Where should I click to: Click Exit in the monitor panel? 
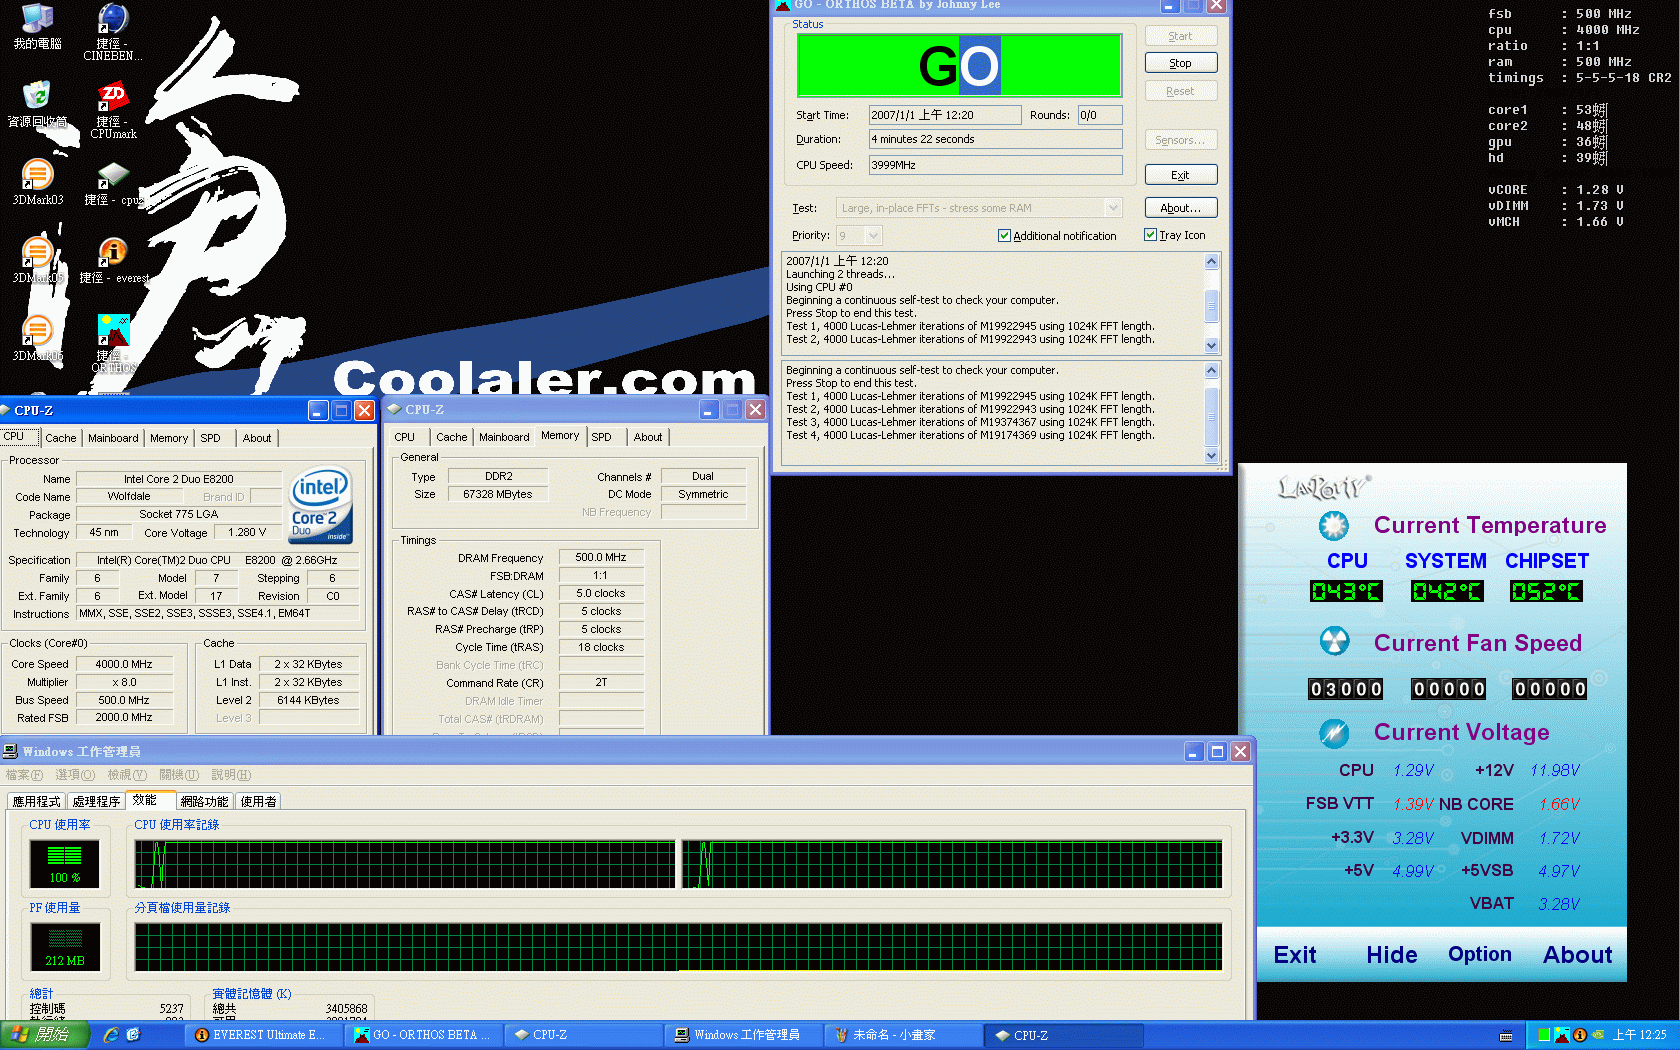click(x=1295, y=955)
